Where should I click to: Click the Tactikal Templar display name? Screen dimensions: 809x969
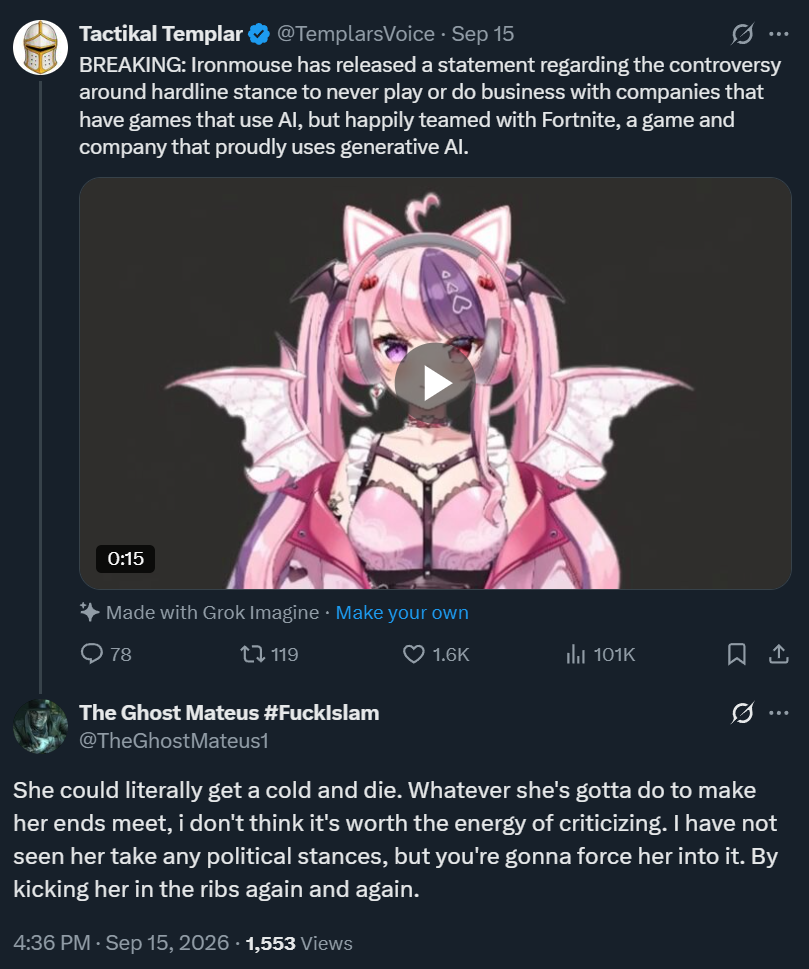tap(161, 34)
